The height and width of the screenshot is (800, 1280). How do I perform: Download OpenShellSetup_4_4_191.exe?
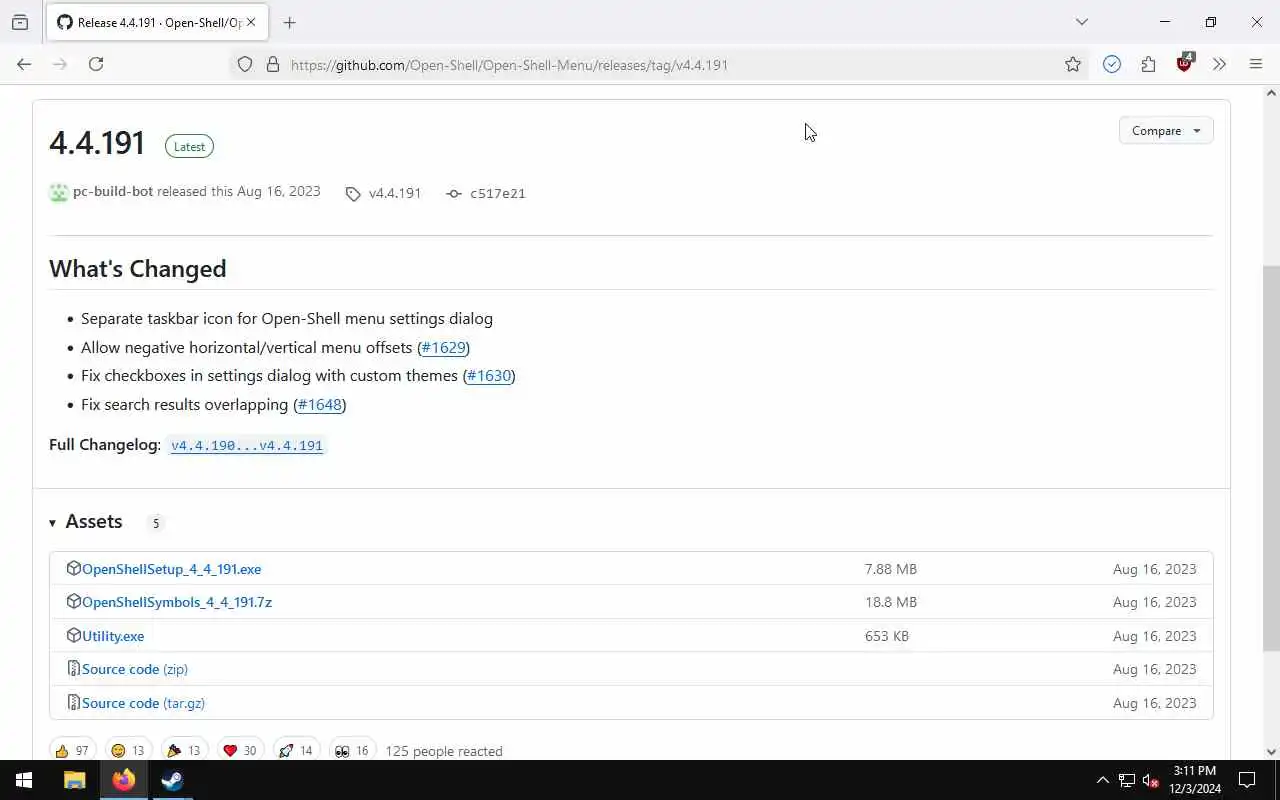click(171, 569)
